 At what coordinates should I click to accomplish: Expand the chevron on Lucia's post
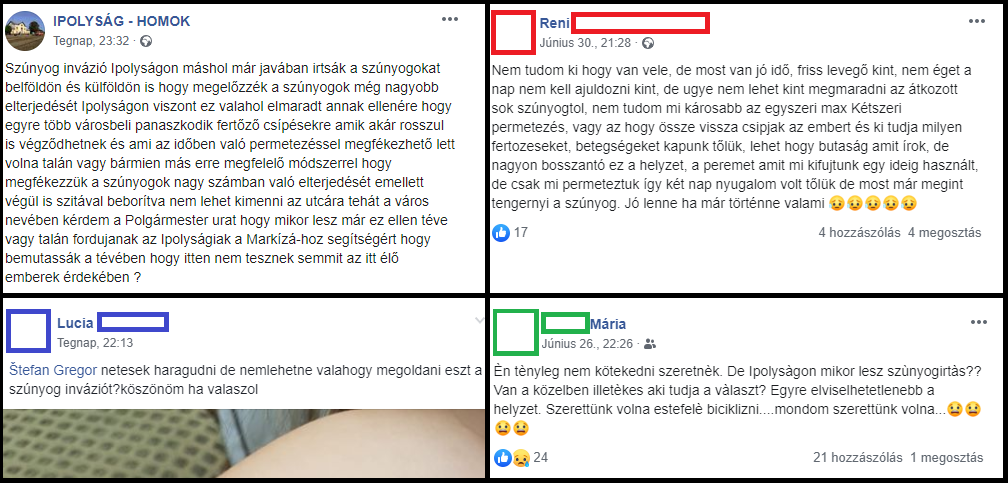pos(479,320)
